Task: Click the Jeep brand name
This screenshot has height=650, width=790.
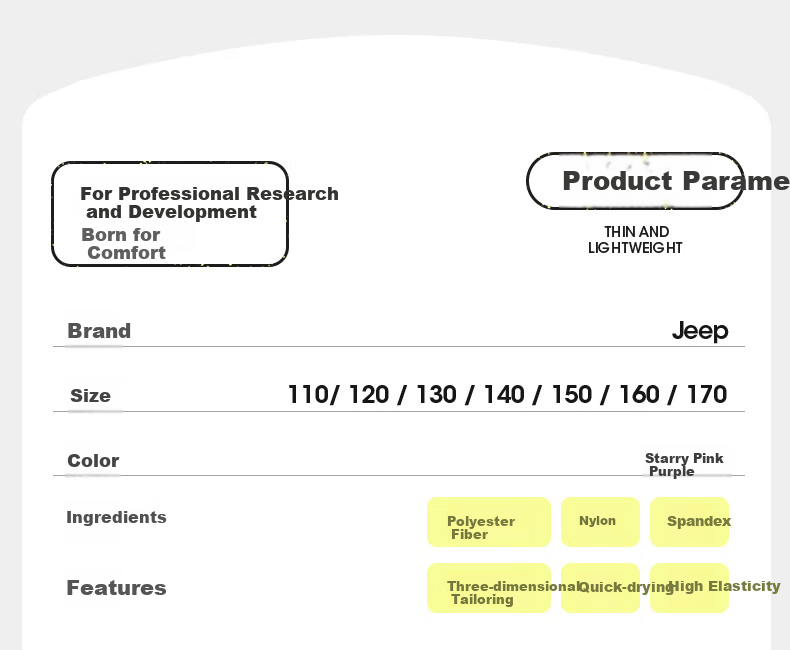Action: click(700, 331)
